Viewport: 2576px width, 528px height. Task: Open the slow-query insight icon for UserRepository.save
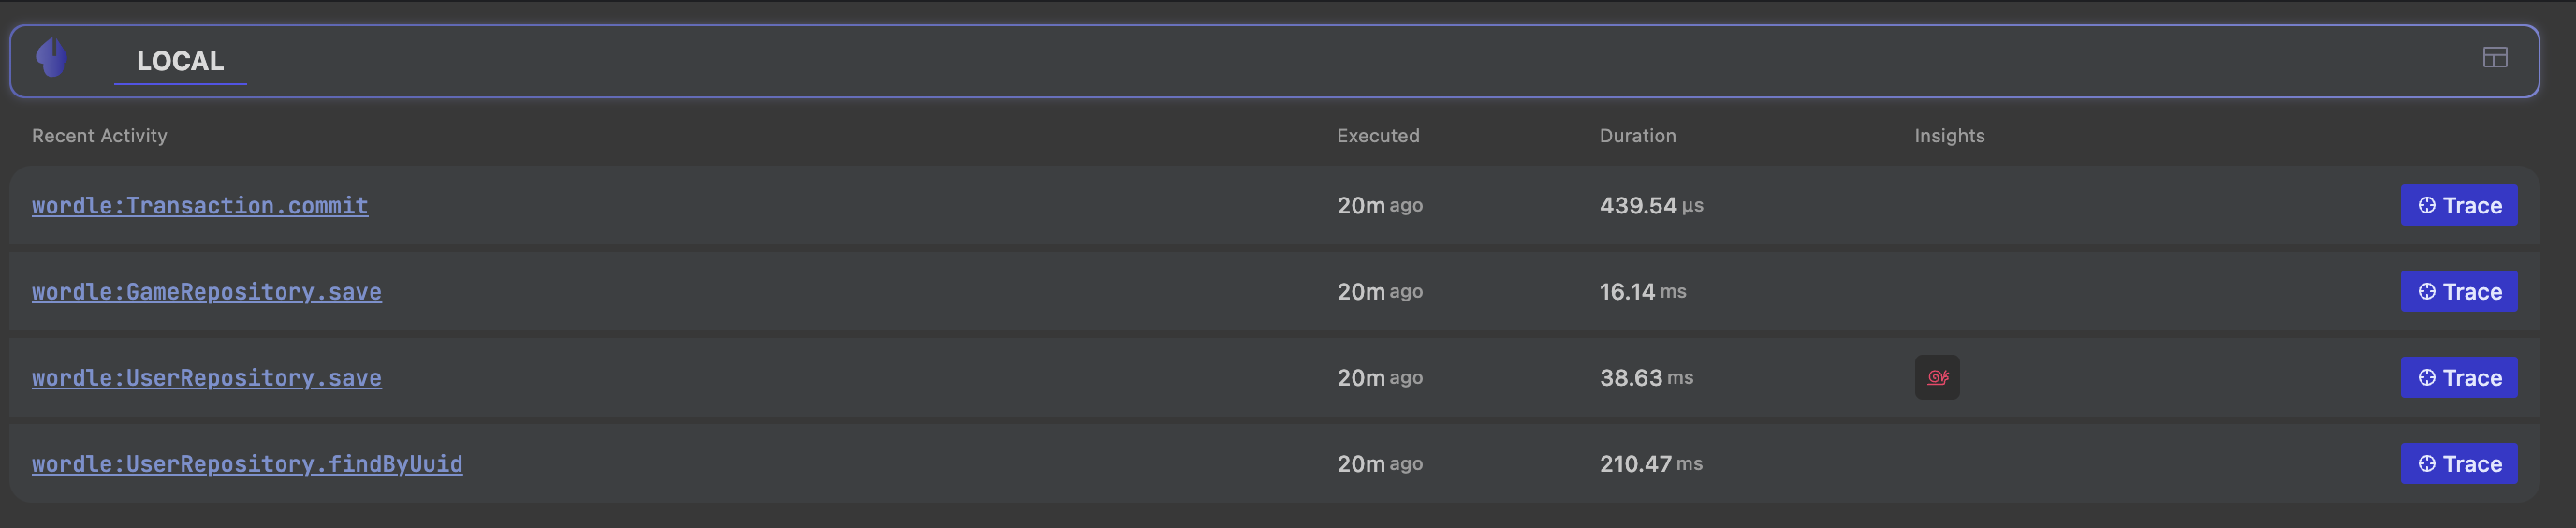click(1937, 378)
